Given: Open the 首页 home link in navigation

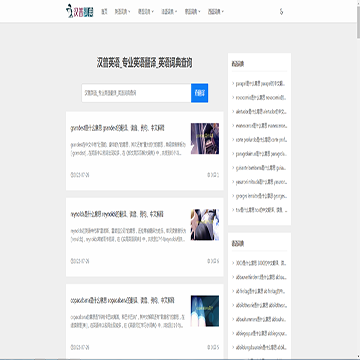Looking at the screenshot, I should pyautogui.click(x=104, y=12).
